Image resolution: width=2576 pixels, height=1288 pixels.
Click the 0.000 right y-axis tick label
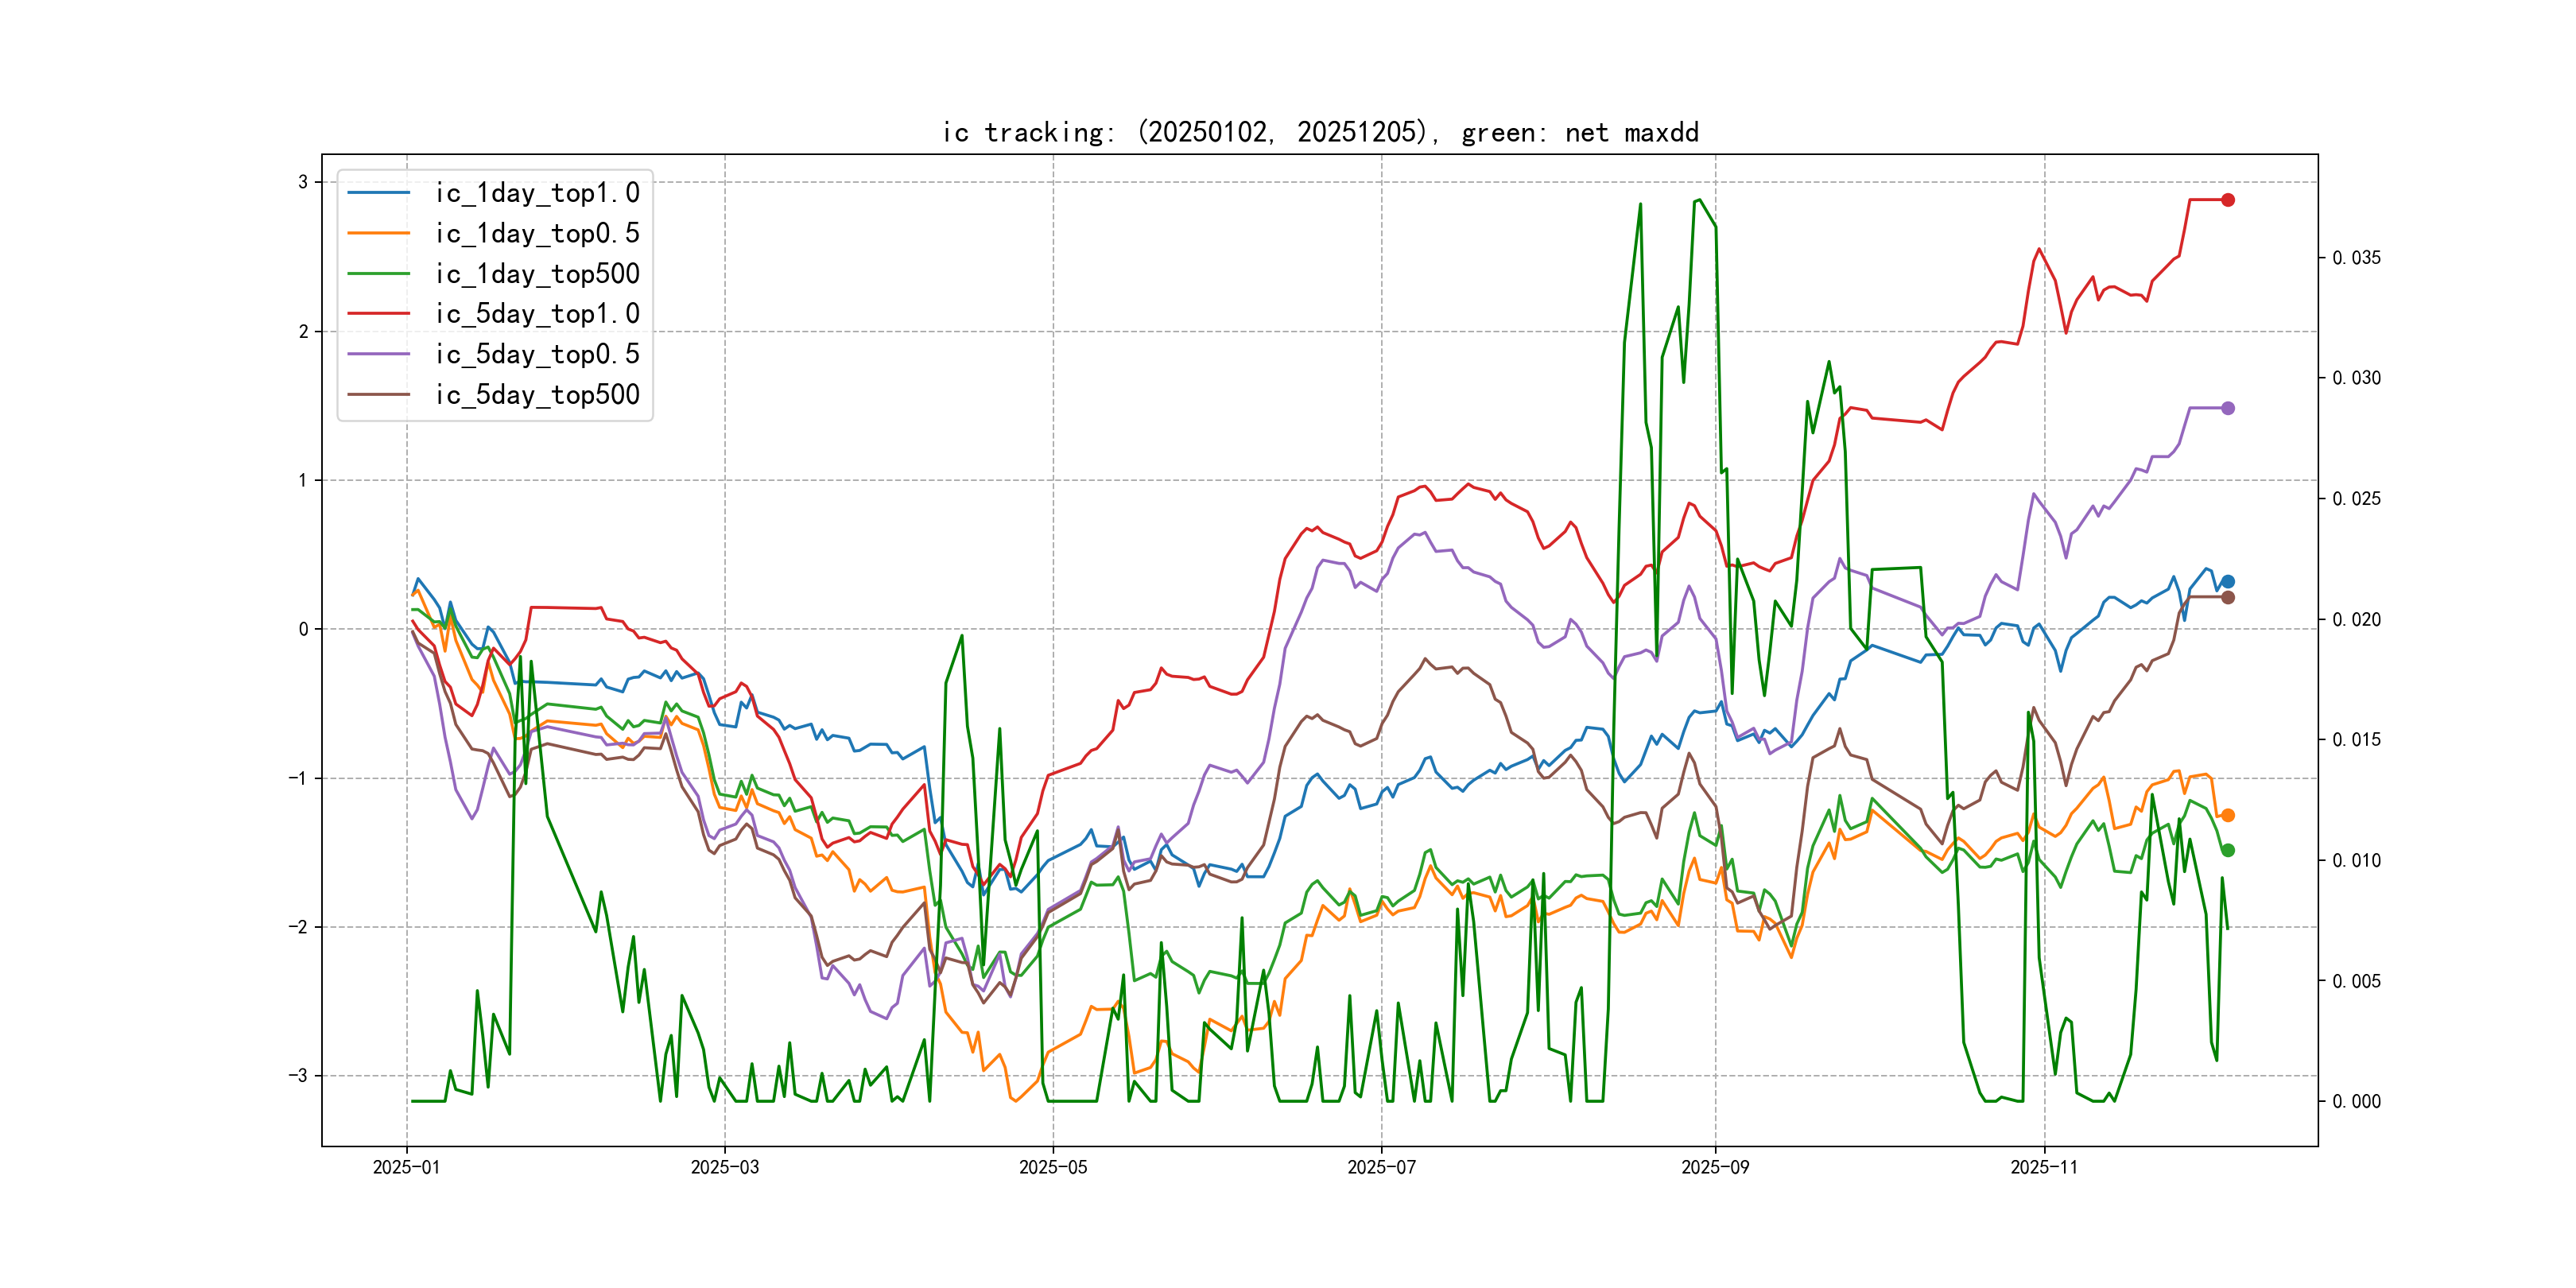(x=2356, y=1102)
